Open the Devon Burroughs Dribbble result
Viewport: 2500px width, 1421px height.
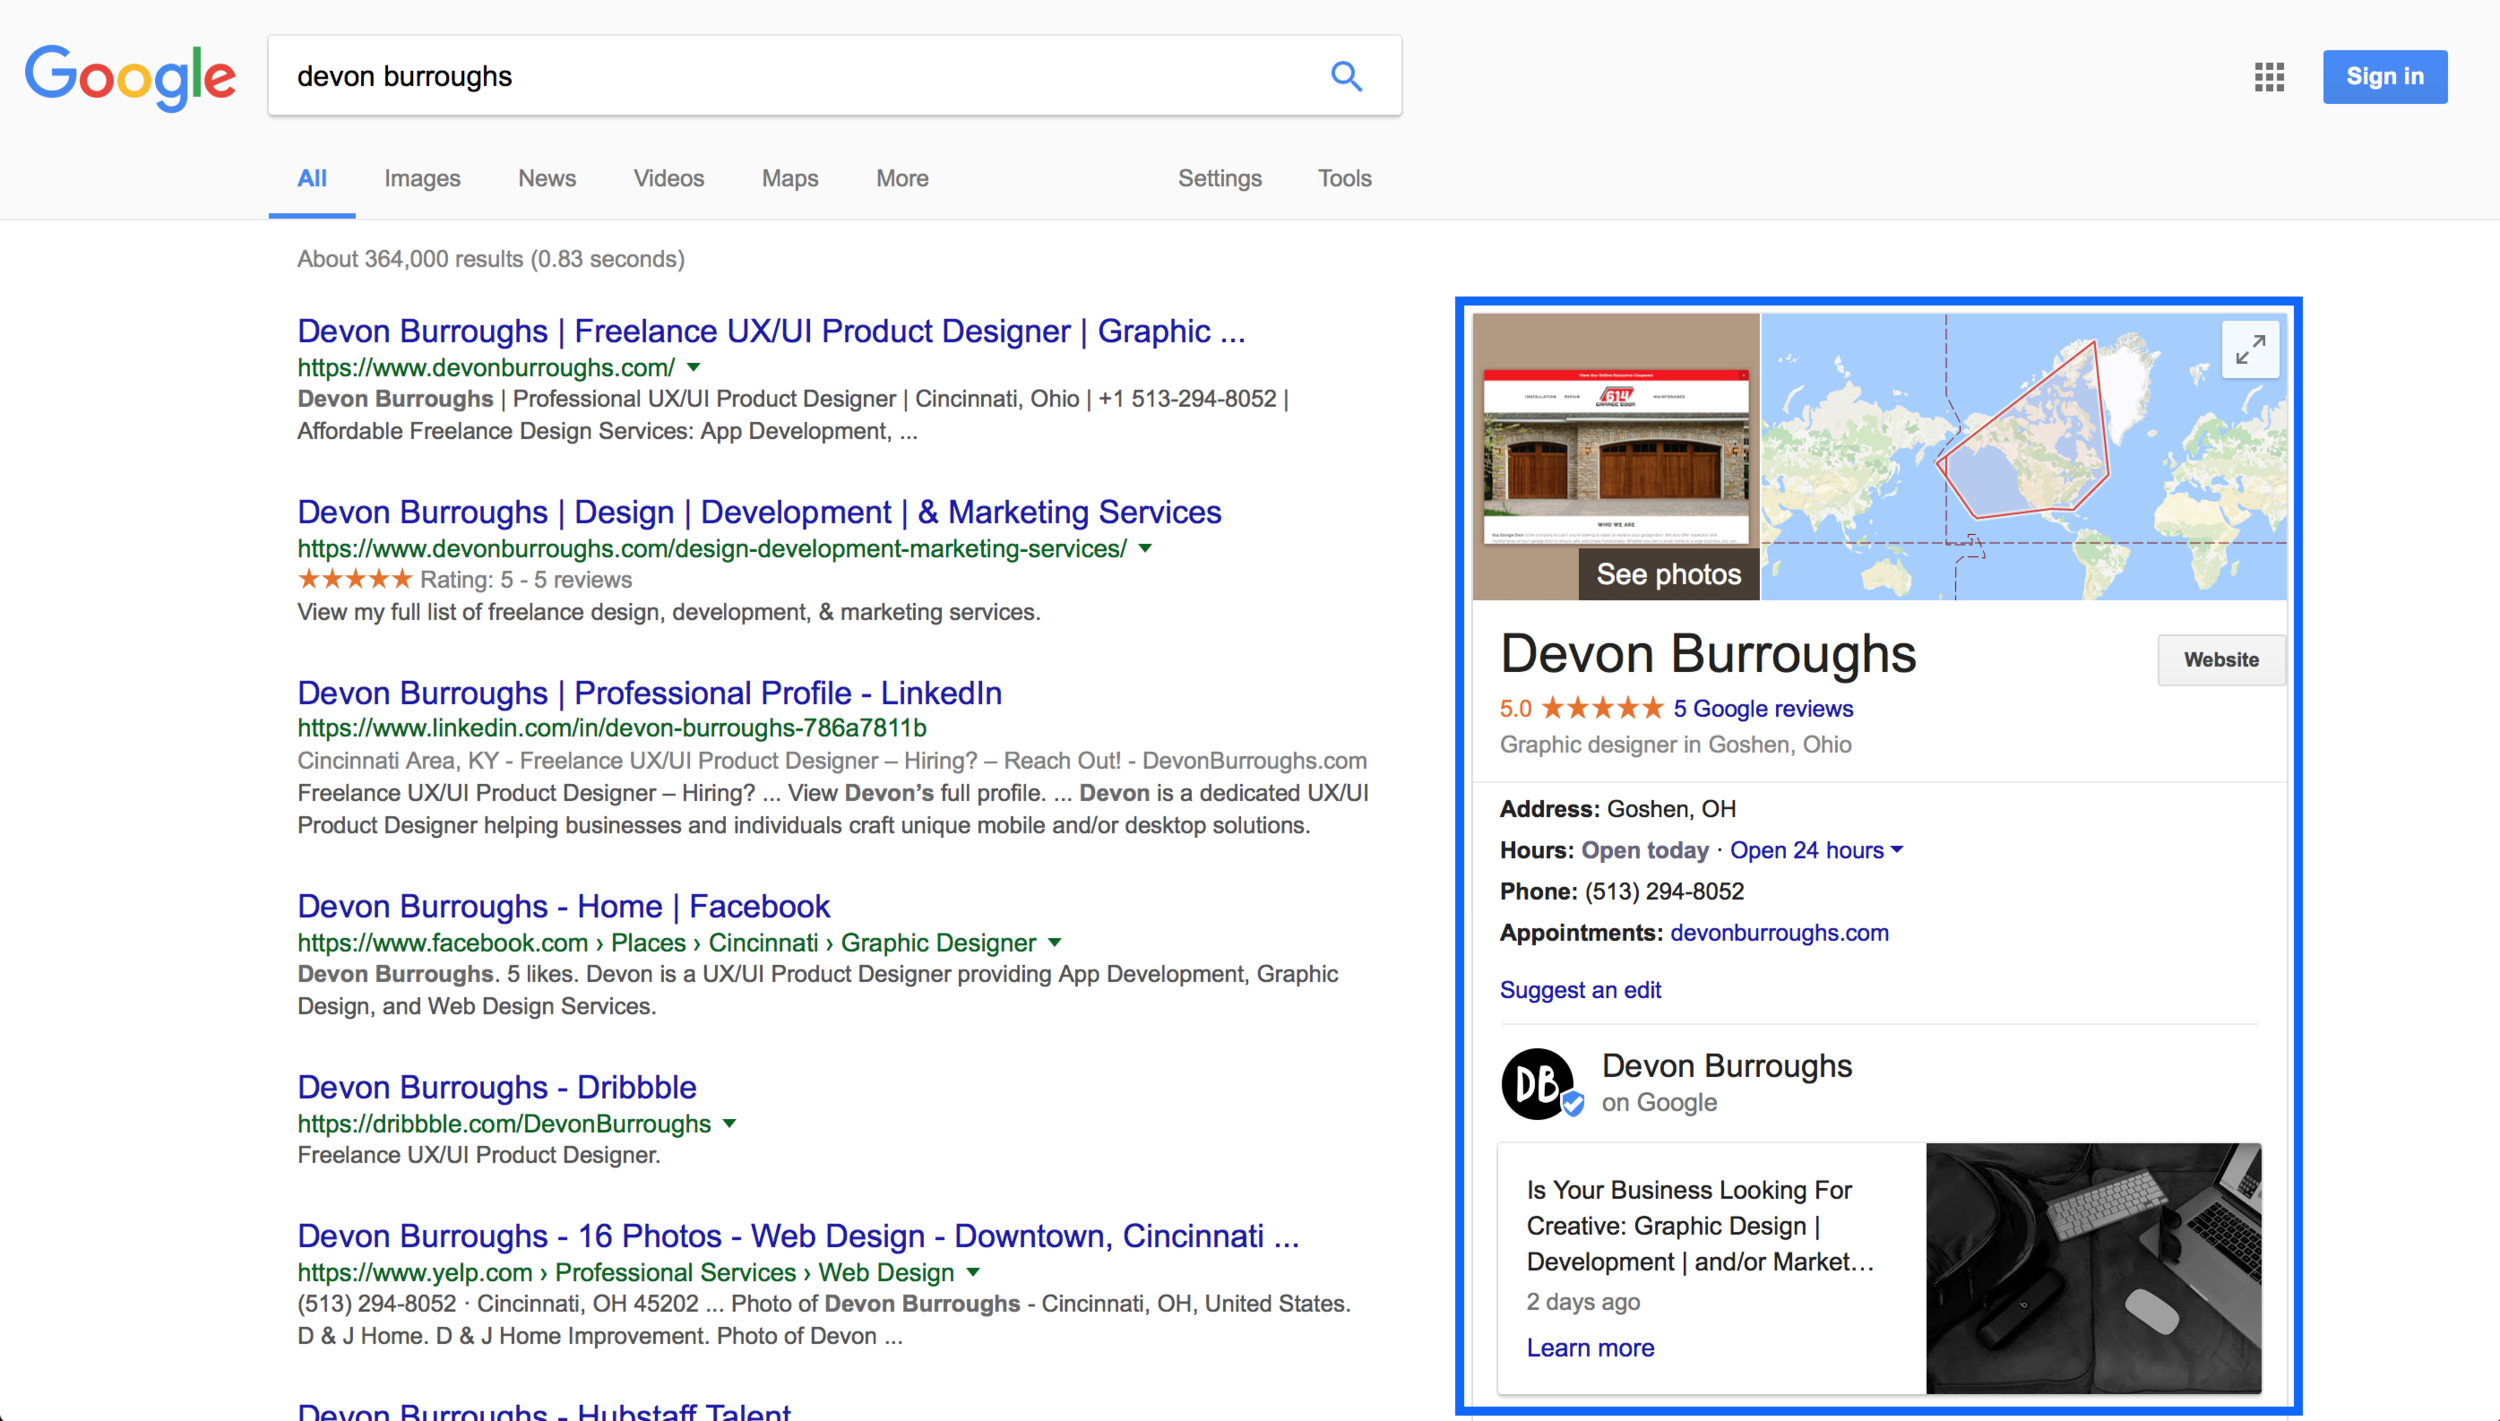coord(496,1087)
